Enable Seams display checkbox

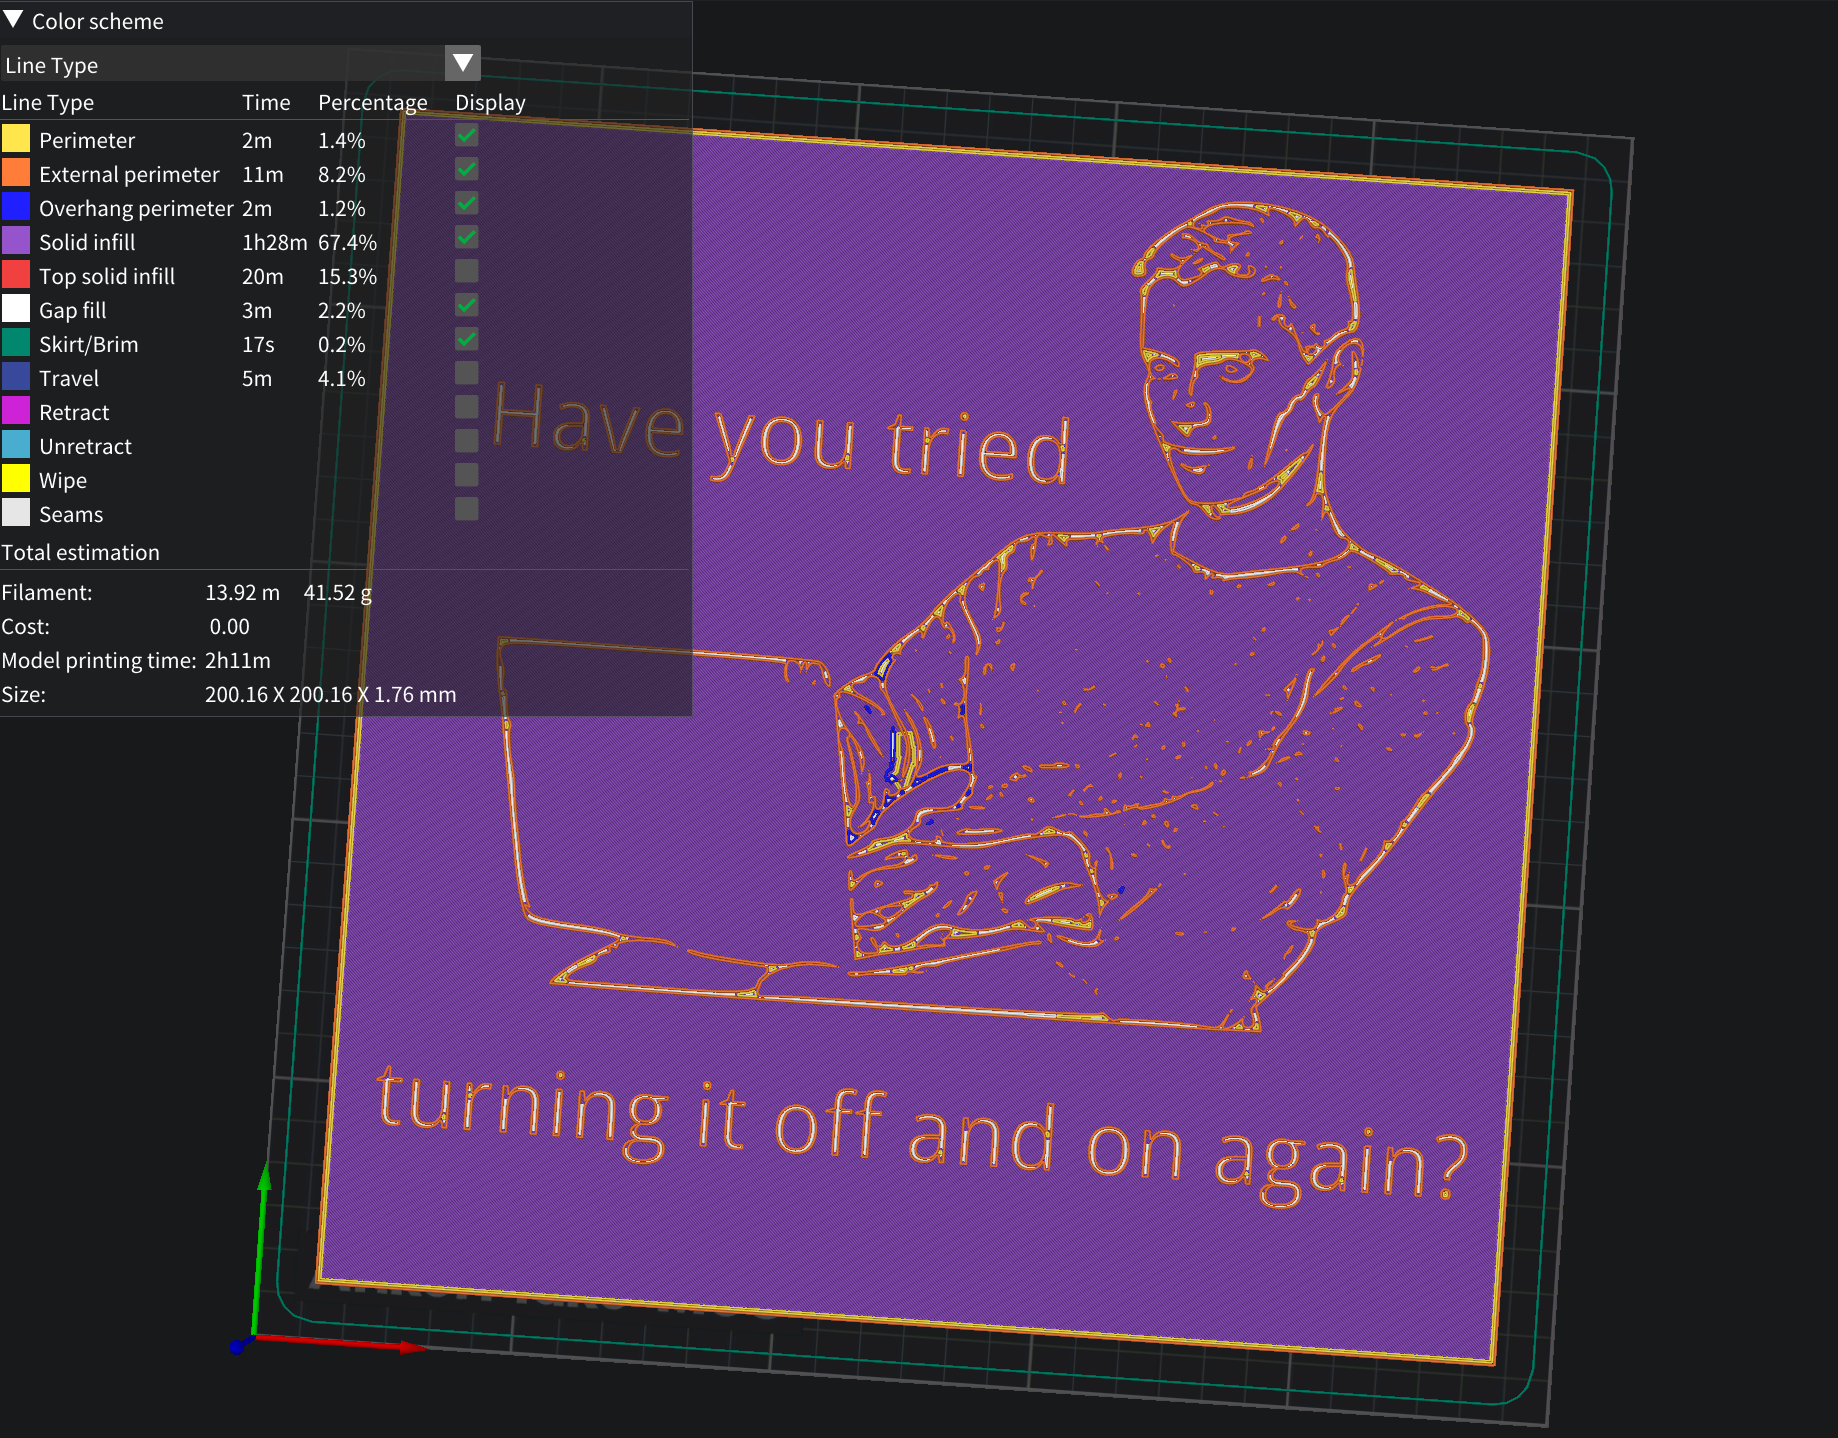pyautogui.click(x=466, y=509)
